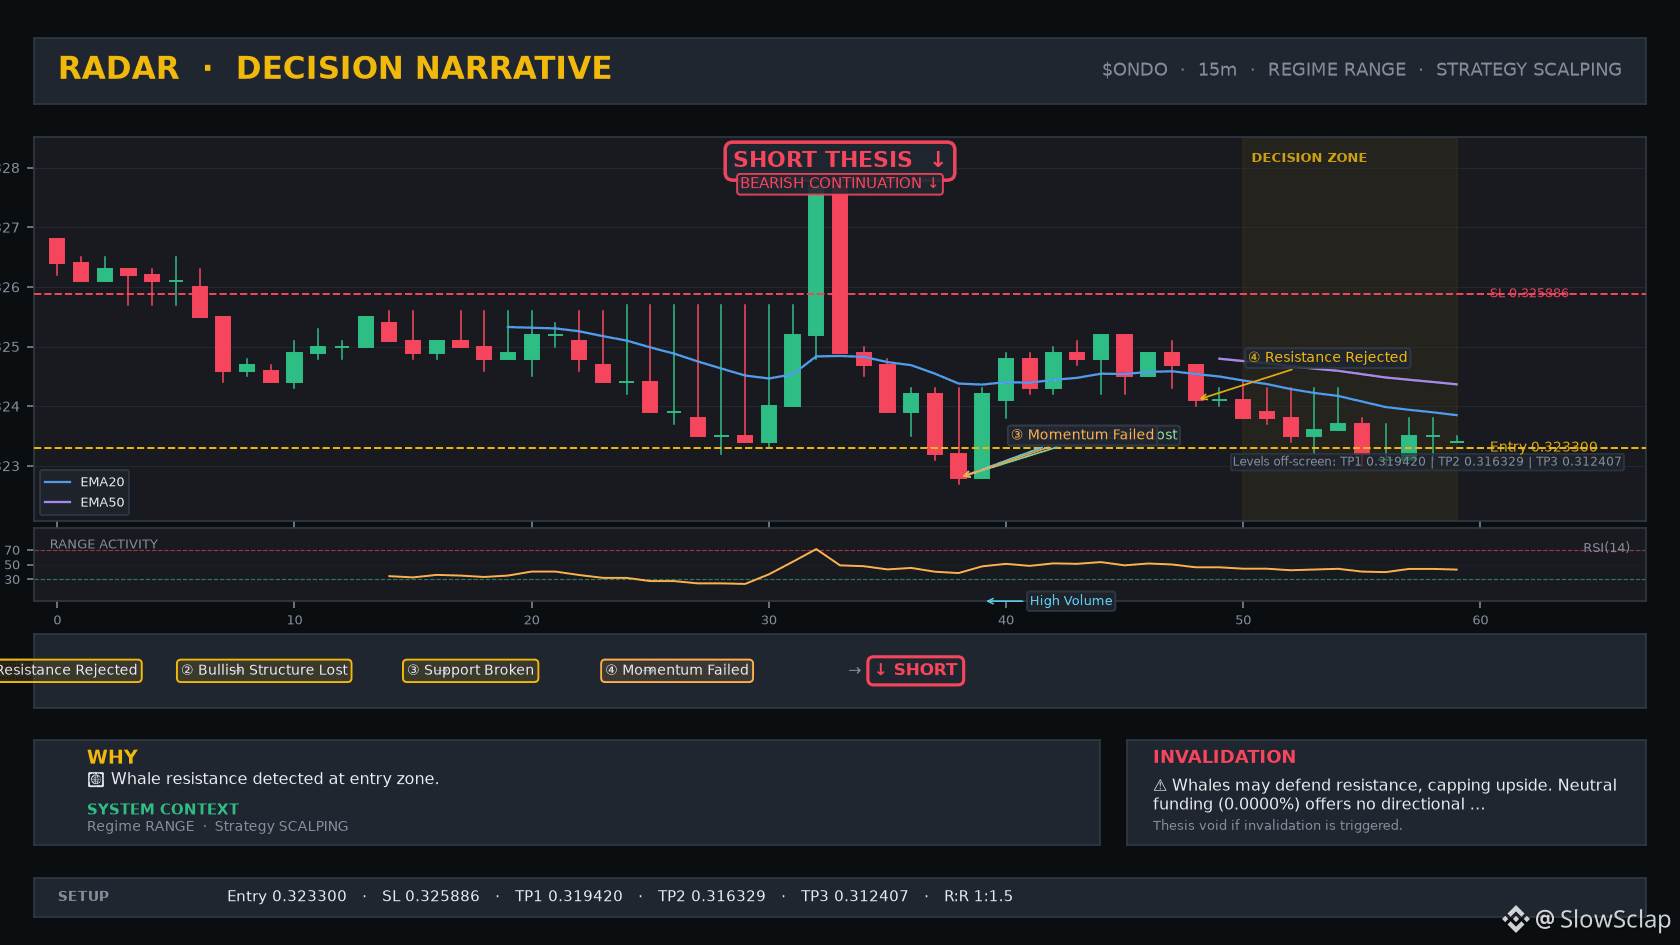The height and width of the screenshot is (945, 1680).
Task: Click the RSI(14) indicator label
Action: (x=1606, y=548)
